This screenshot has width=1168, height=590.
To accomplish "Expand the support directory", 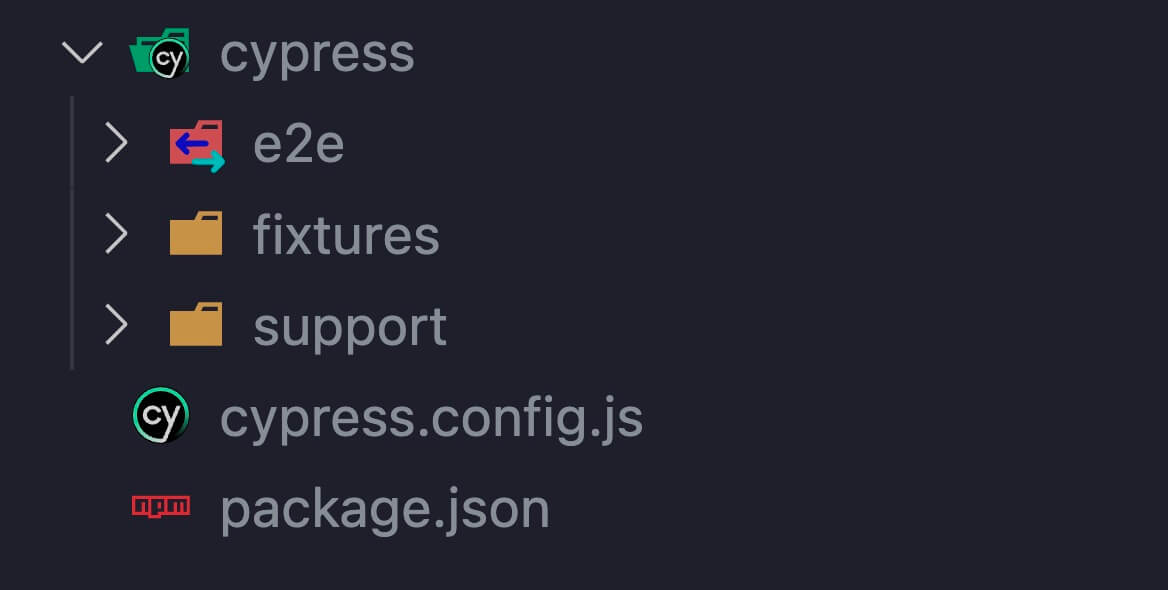I will click(x=117, y=325).
